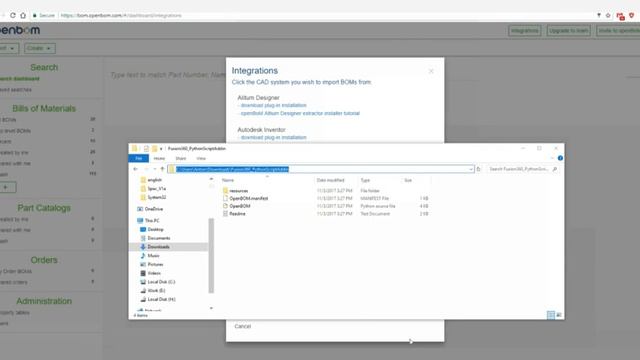Open Explorer help question mark icon
The height and width of the screenshot is (360, 640).
click(x=560, y=158)
